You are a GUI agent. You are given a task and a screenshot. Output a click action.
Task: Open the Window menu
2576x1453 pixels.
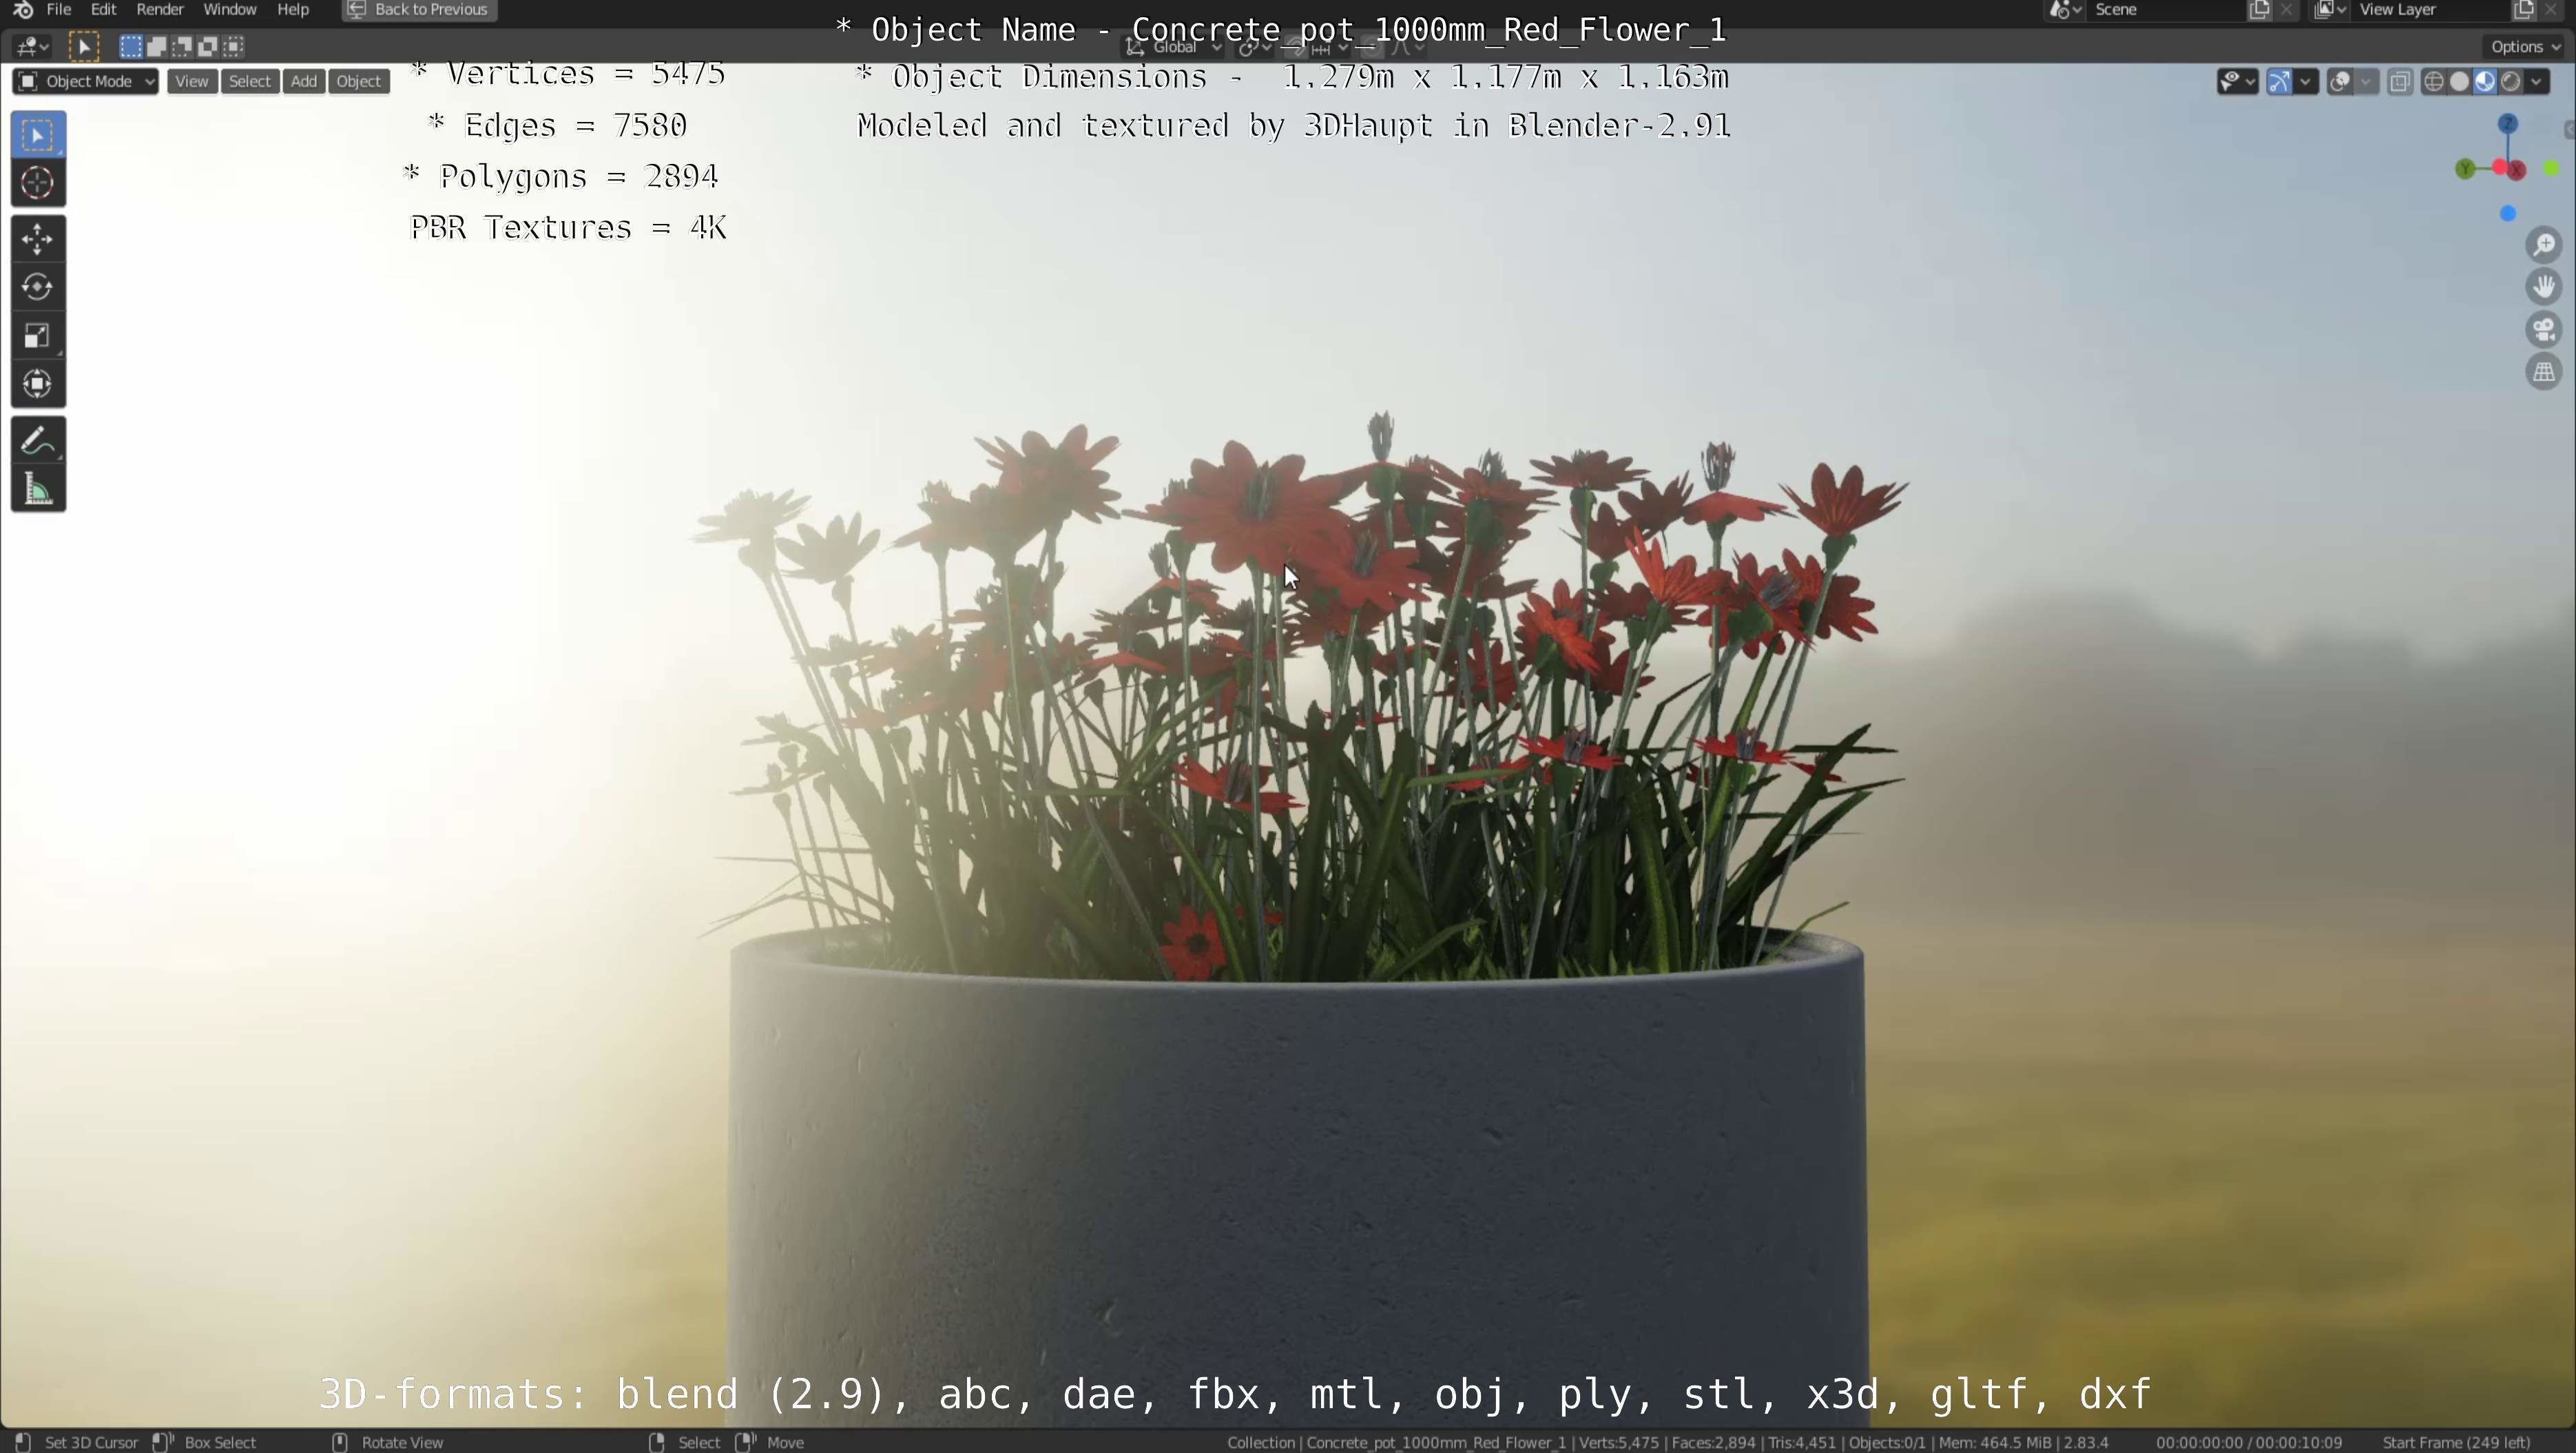[x=230, y=10]
